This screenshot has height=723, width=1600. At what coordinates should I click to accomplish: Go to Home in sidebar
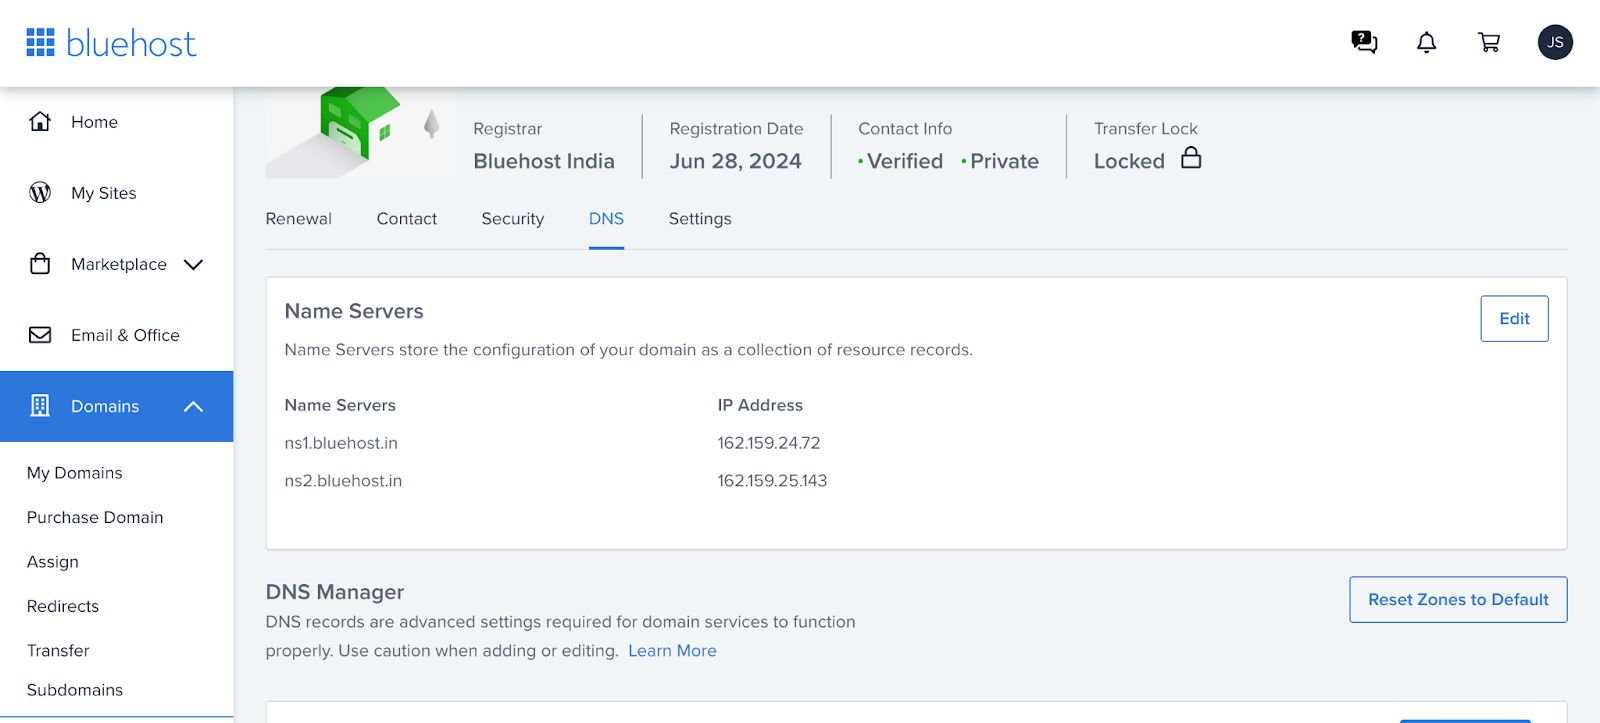click(x=94, y=122)
